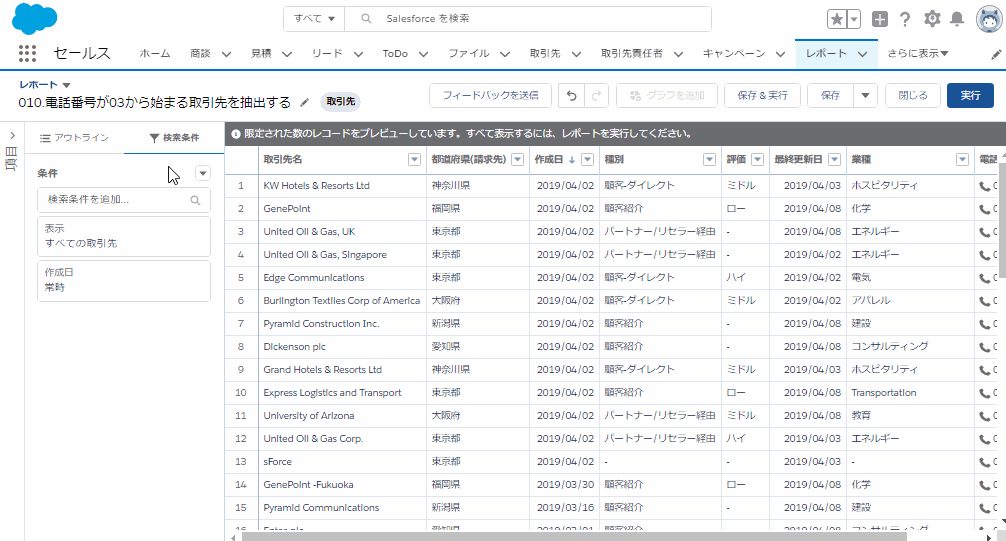
Task: Open dropdown arrow next to 保存 button
Action: pyautogui.click(x=865, y=95)
